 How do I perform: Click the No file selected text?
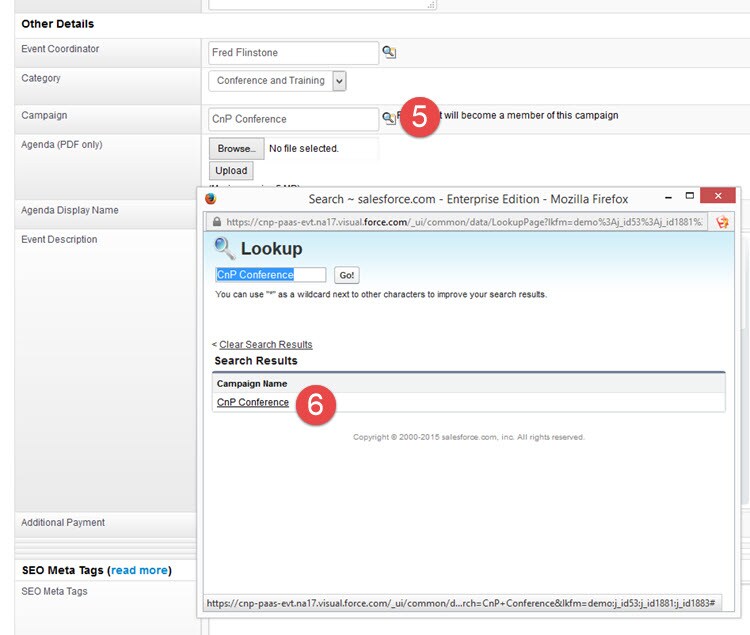[304, 149]
